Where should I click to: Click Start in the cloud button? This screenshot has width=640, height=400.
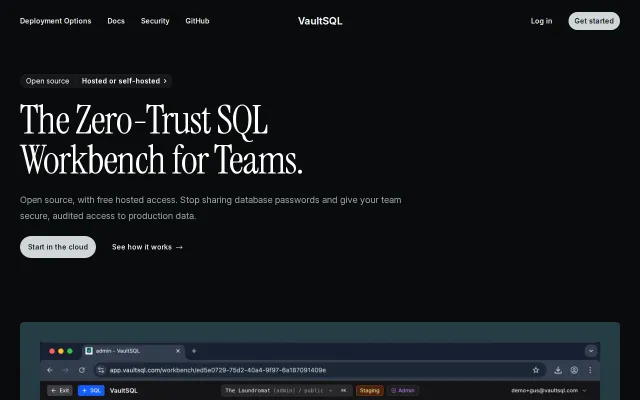(58, 247)
